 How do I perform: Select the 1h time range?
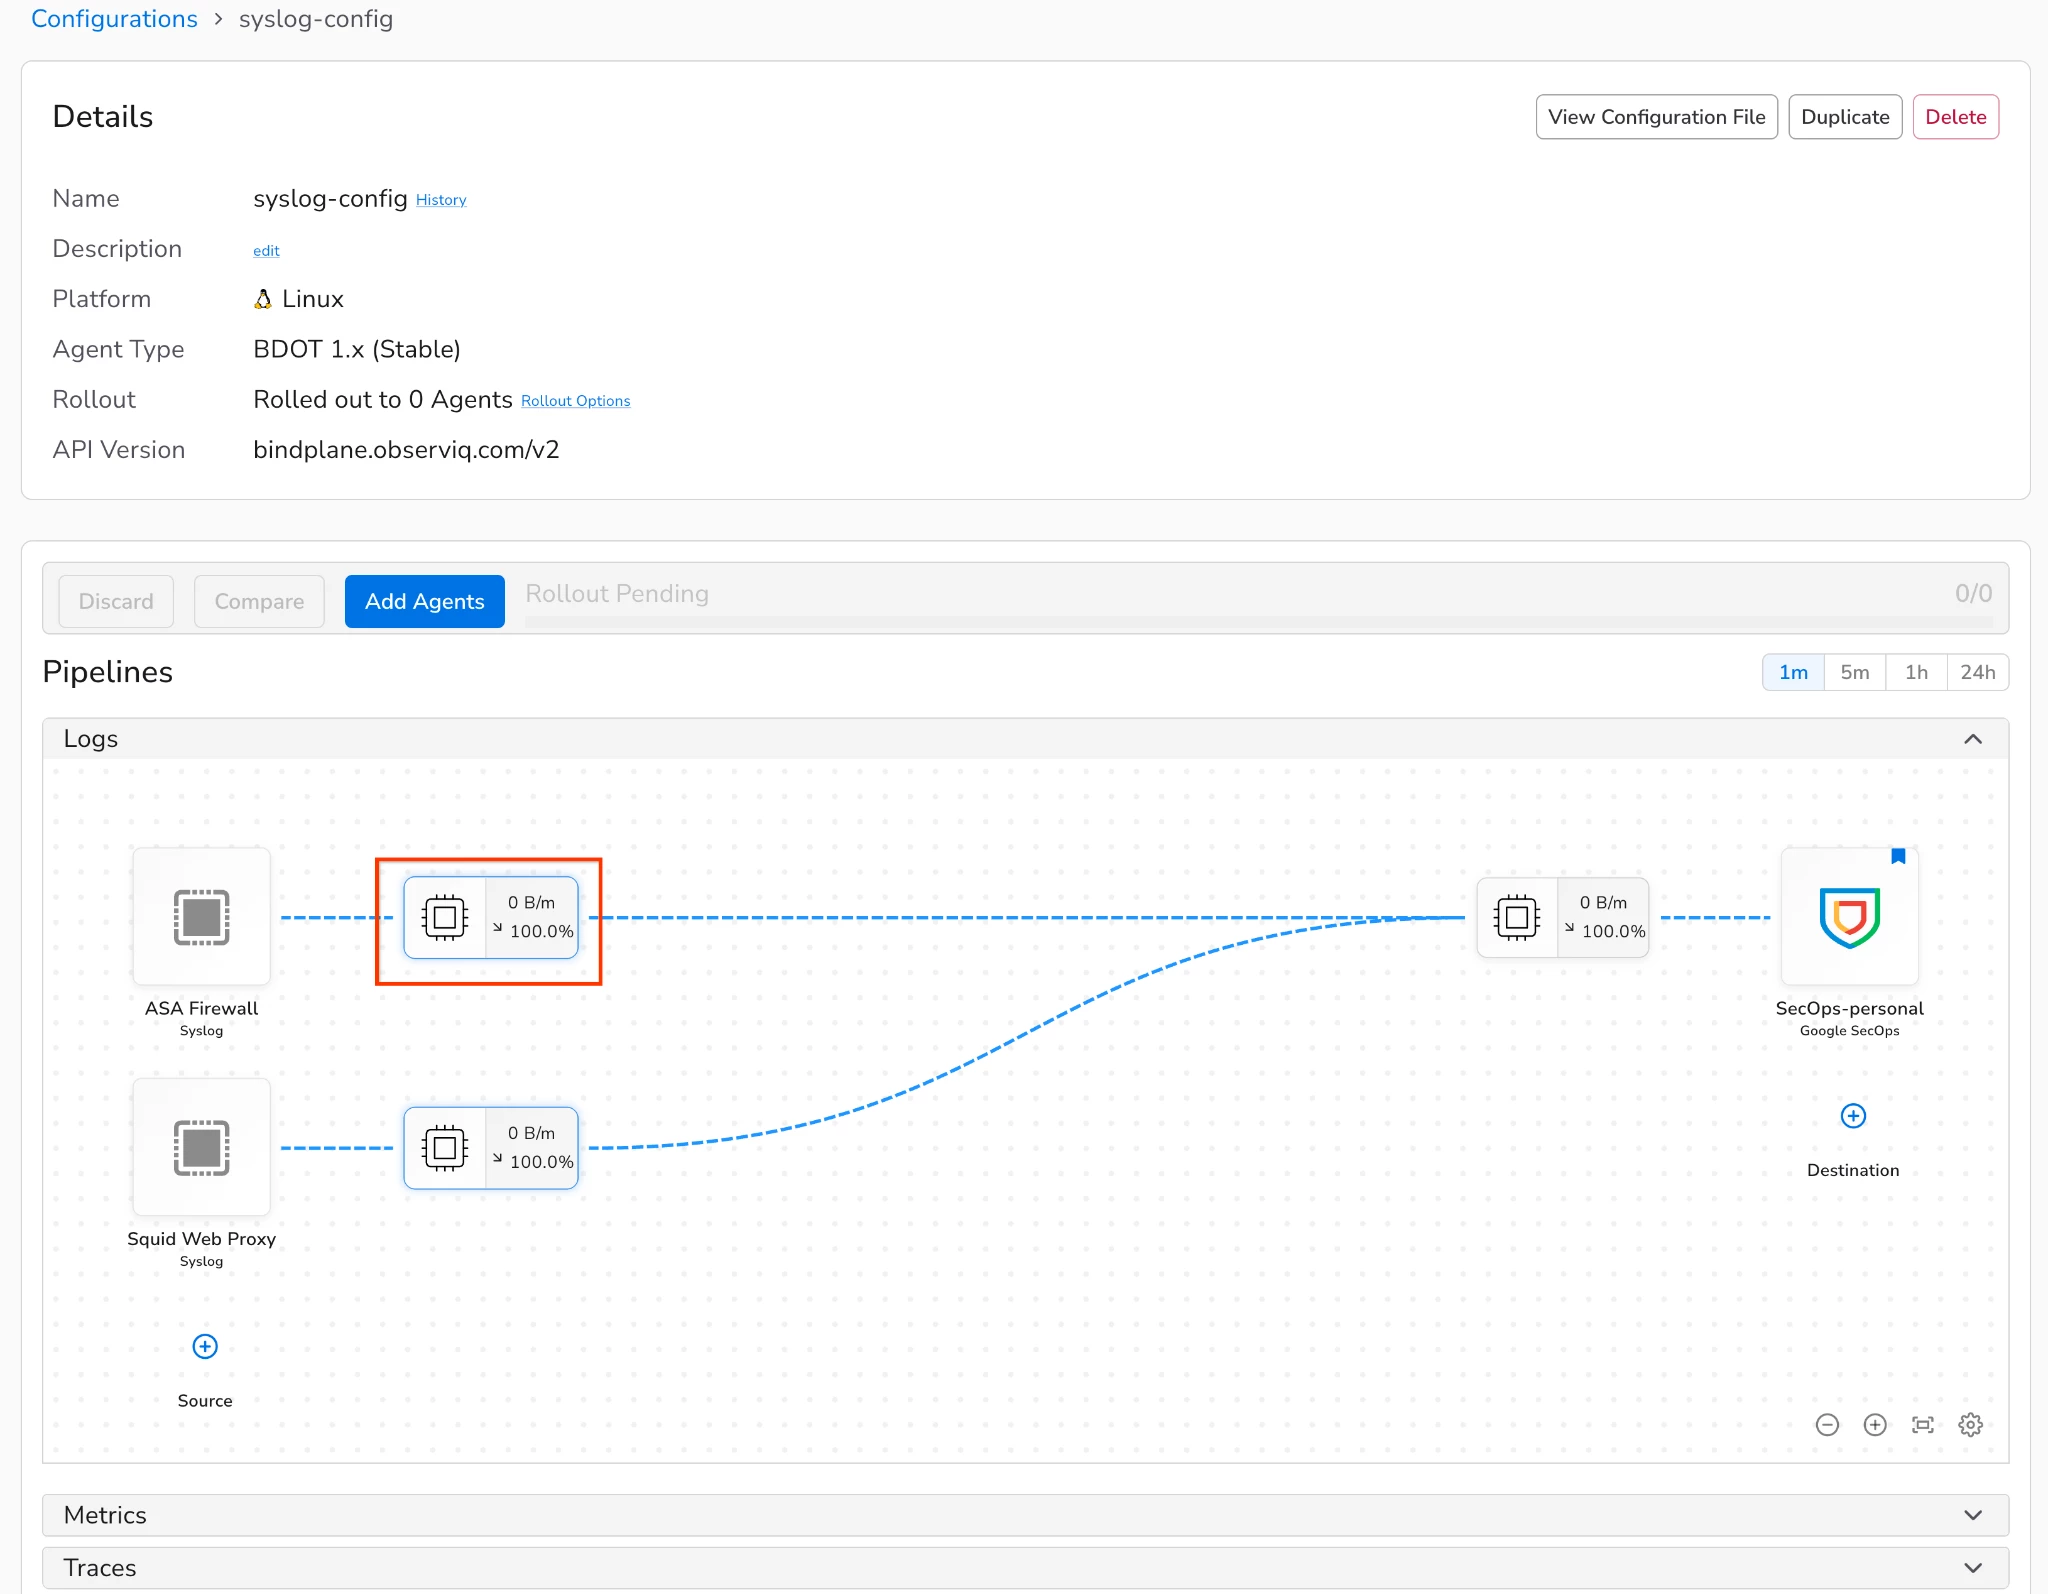tap(1916, 672)
